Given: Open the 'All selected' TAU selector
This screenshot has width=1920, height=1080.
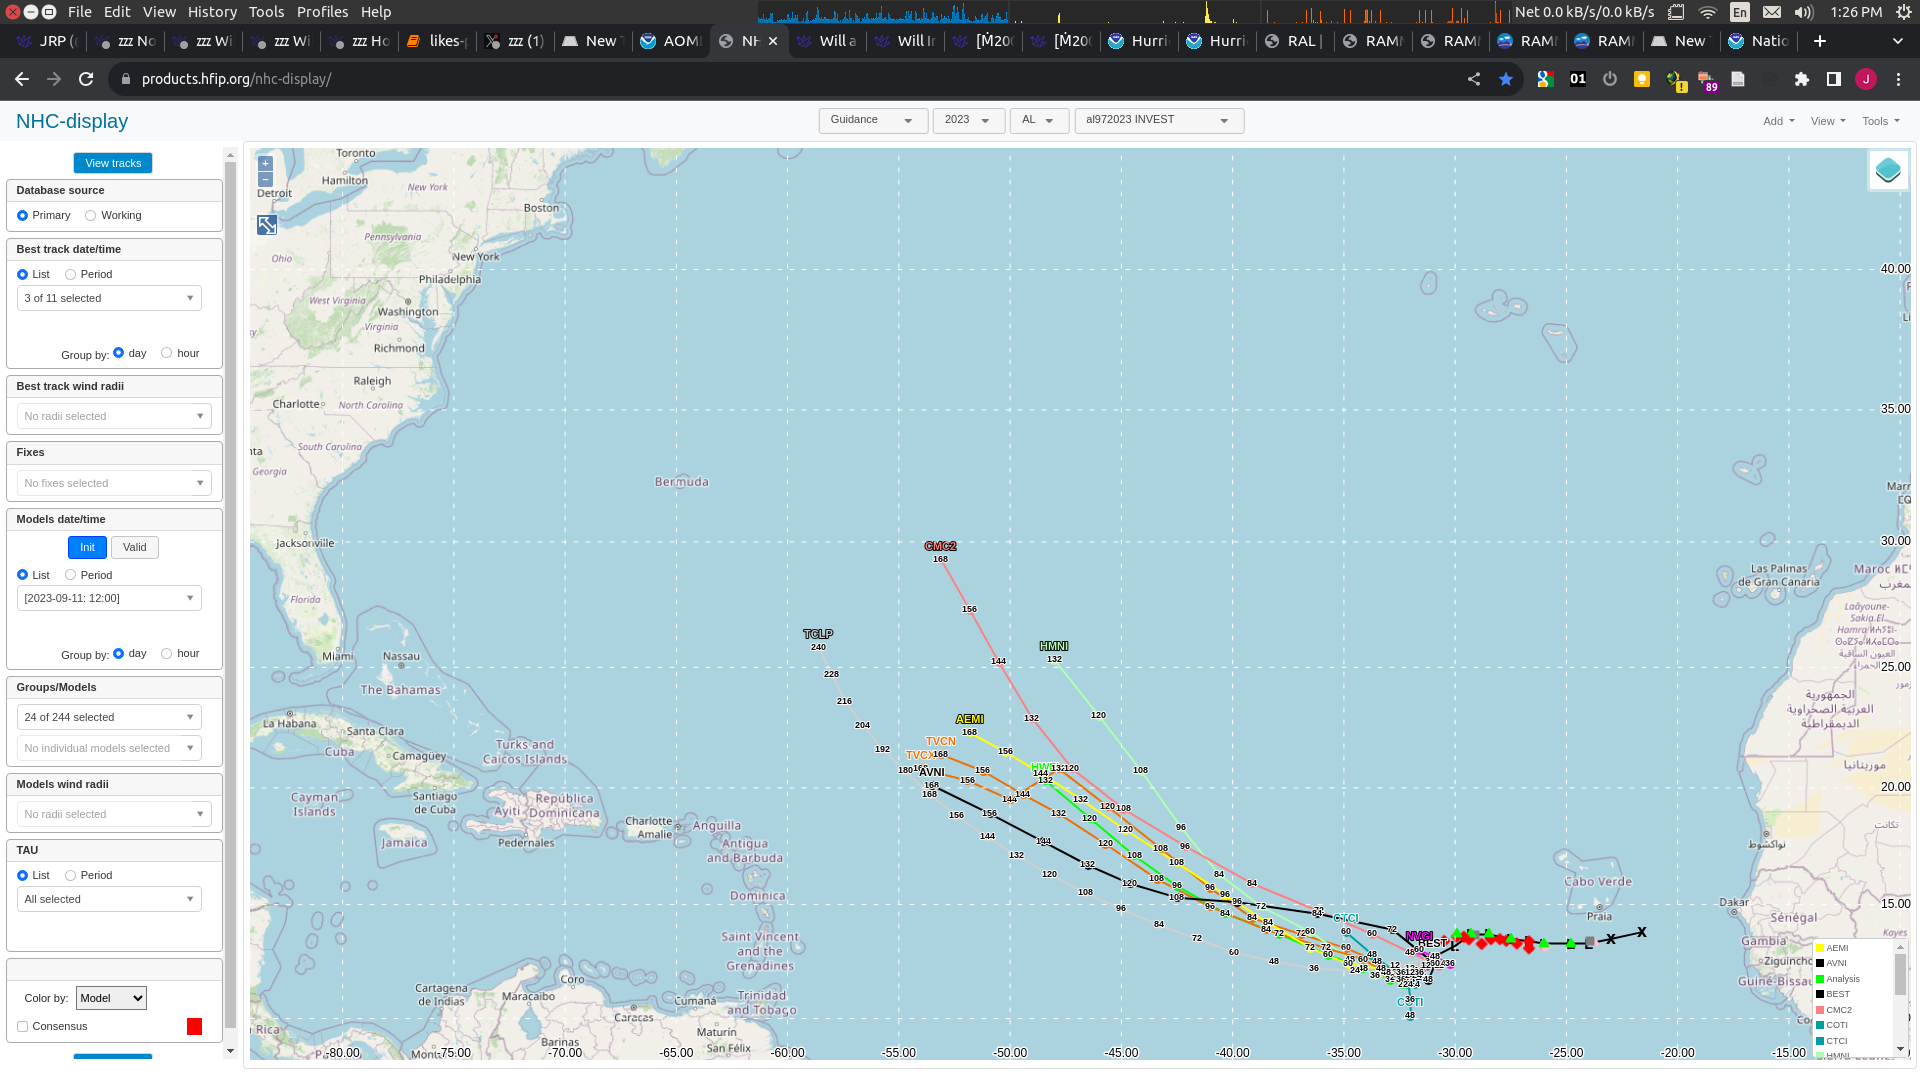Looking at the screenshot, I should [109, 900].
